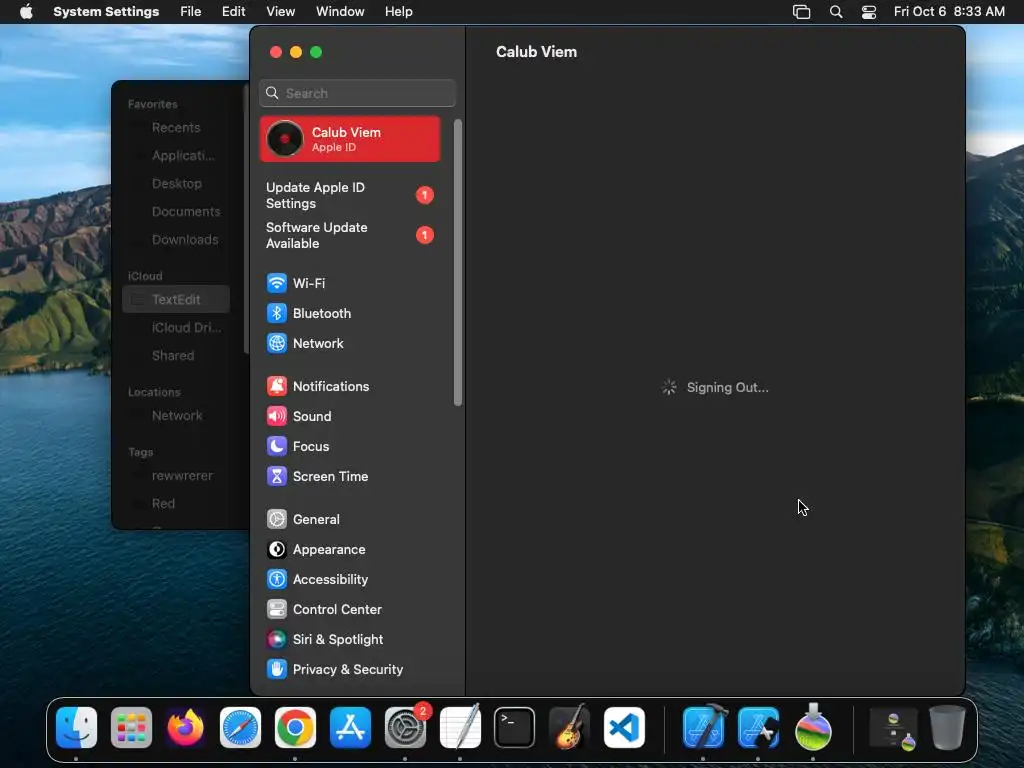Open the View menu
The width and height of the screenshot is (1024, 768).
(280, 12)
